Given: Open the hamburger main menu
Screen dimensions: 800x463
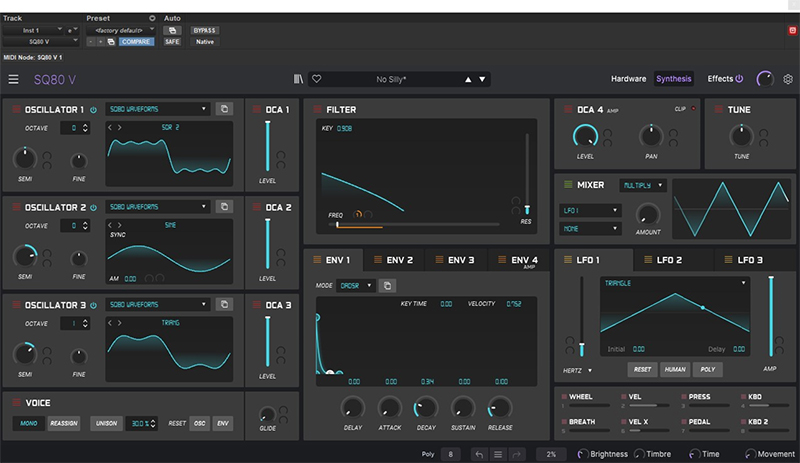Looking at the screenshot, I should click(x=13, y=79).
